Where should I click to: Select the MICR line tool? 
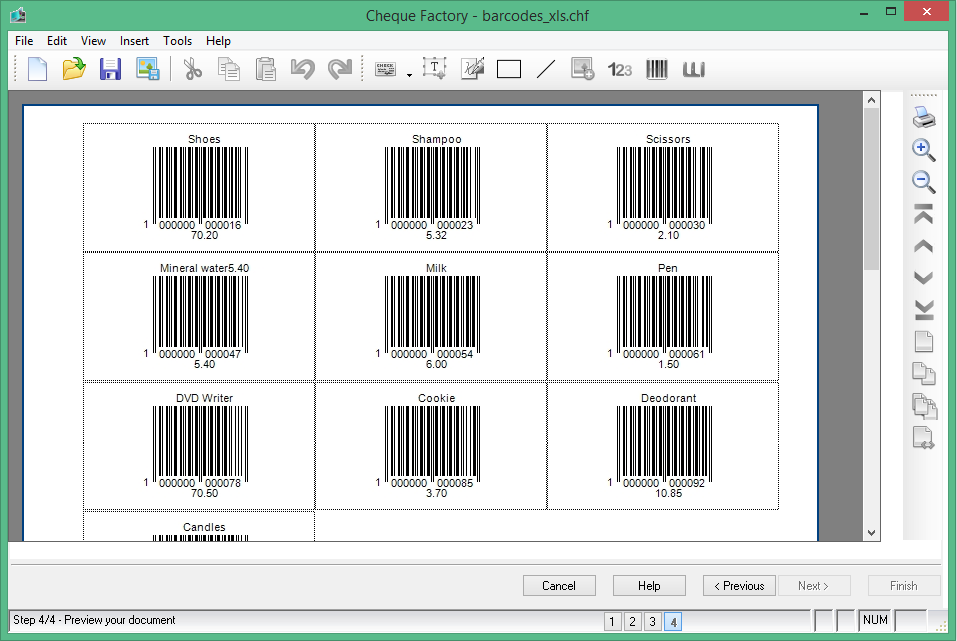(x=694, y=70)
